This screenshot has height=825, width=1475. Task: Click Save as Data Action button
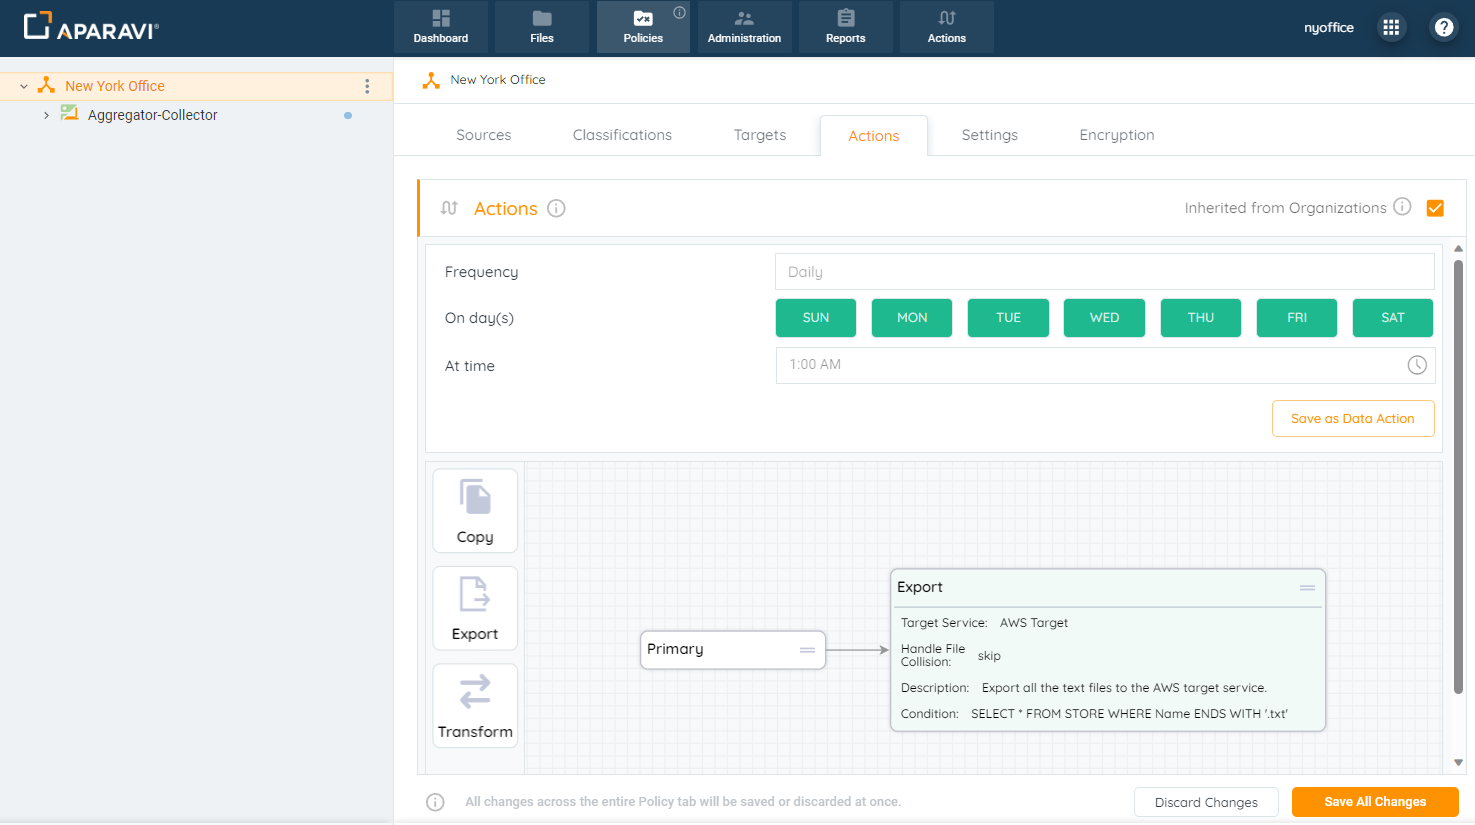pos(1352,419)
